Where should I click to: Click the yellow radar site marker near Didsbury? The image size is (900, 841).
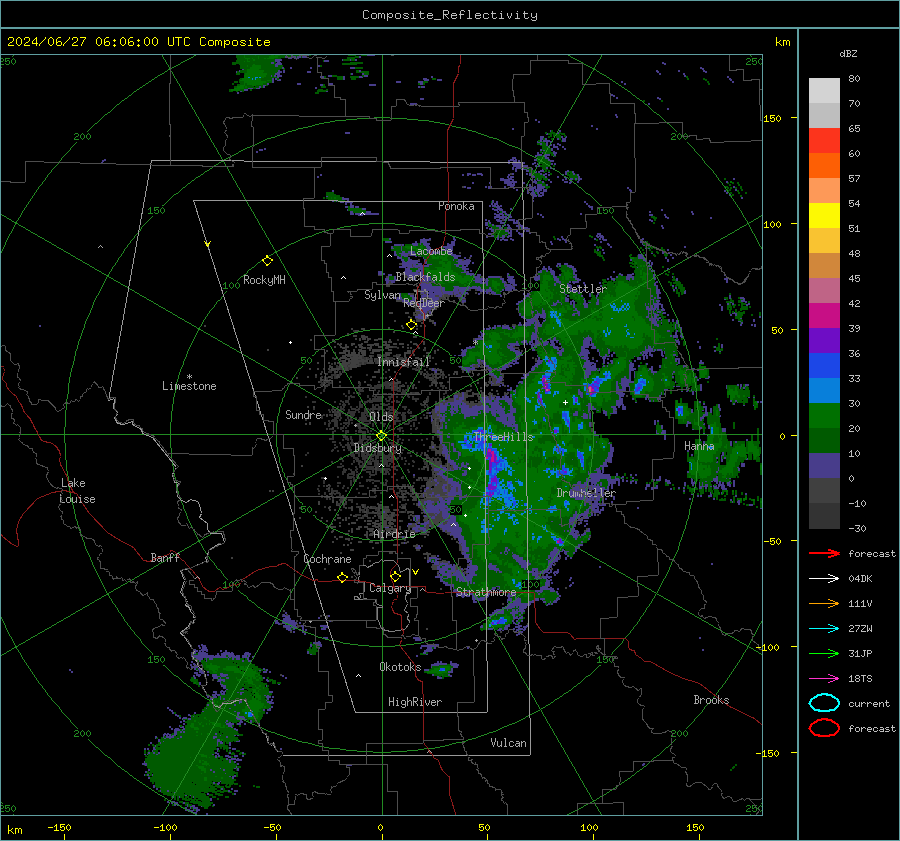pyautogui.click(x=382, y=436)
